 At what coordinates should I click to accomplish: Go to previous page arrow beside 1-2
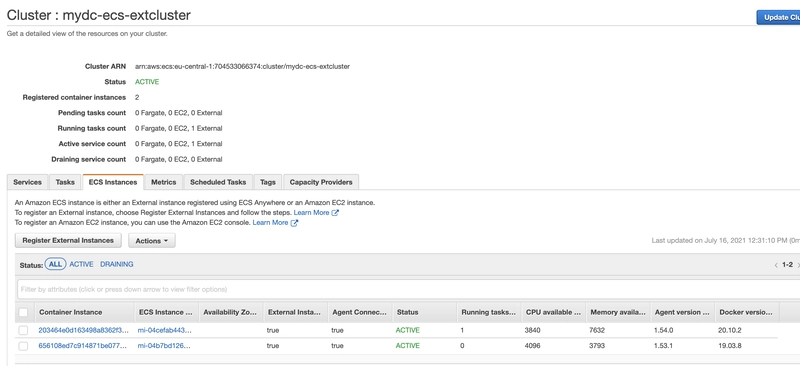(x=776, y=265)
